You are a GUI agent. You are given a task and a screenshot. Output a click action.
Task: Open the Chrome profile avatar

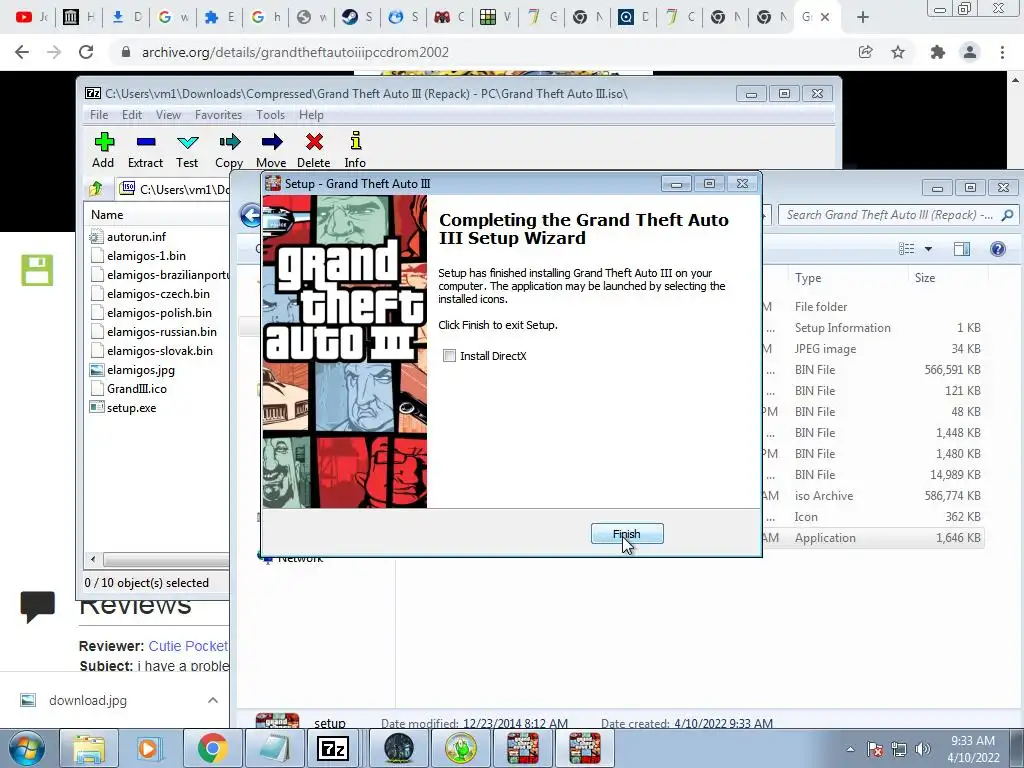[970, 52]
